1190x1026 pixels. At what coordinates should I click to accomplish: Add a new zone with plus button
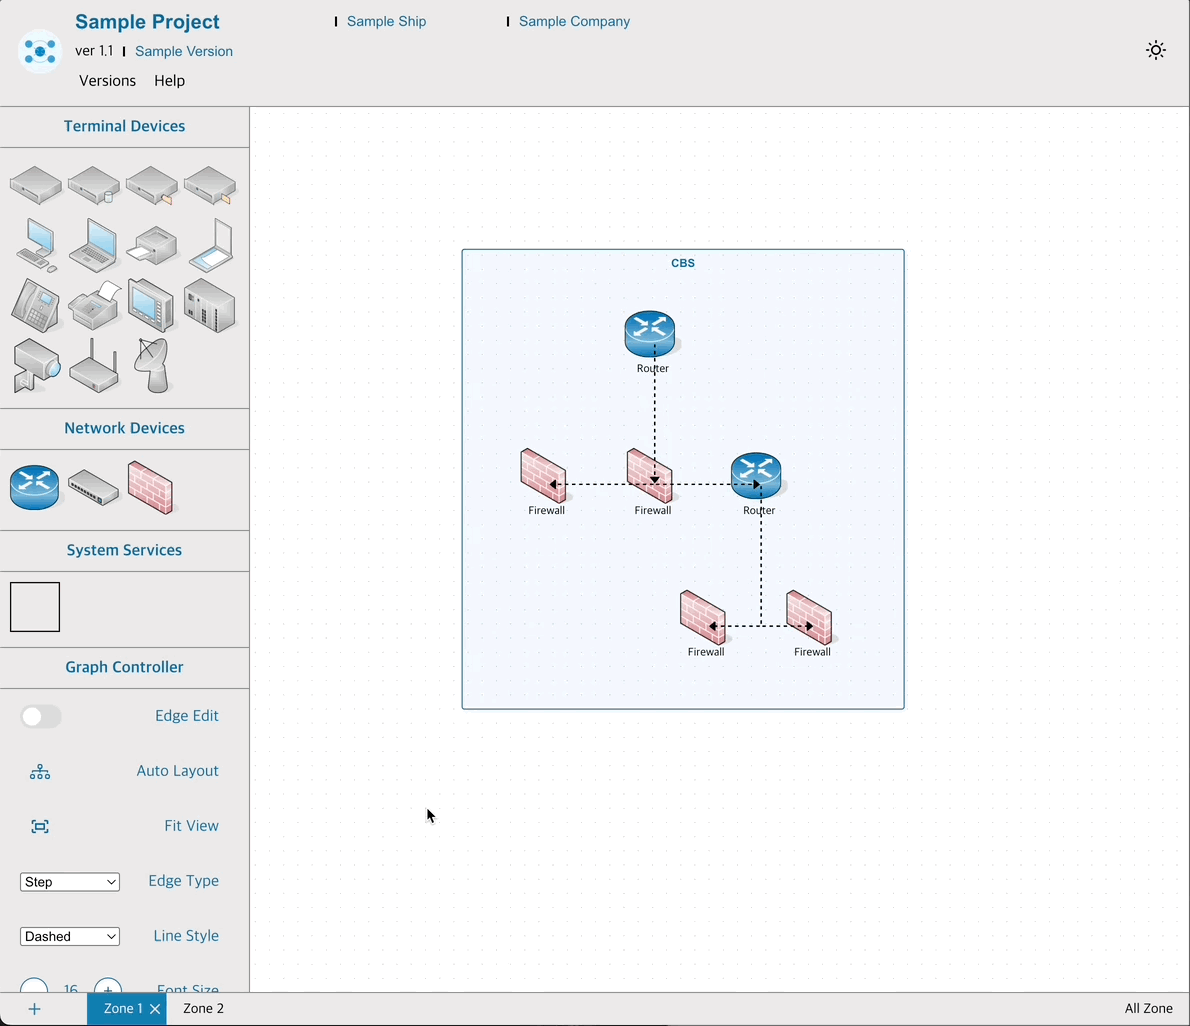click(x=35, y=1009)
